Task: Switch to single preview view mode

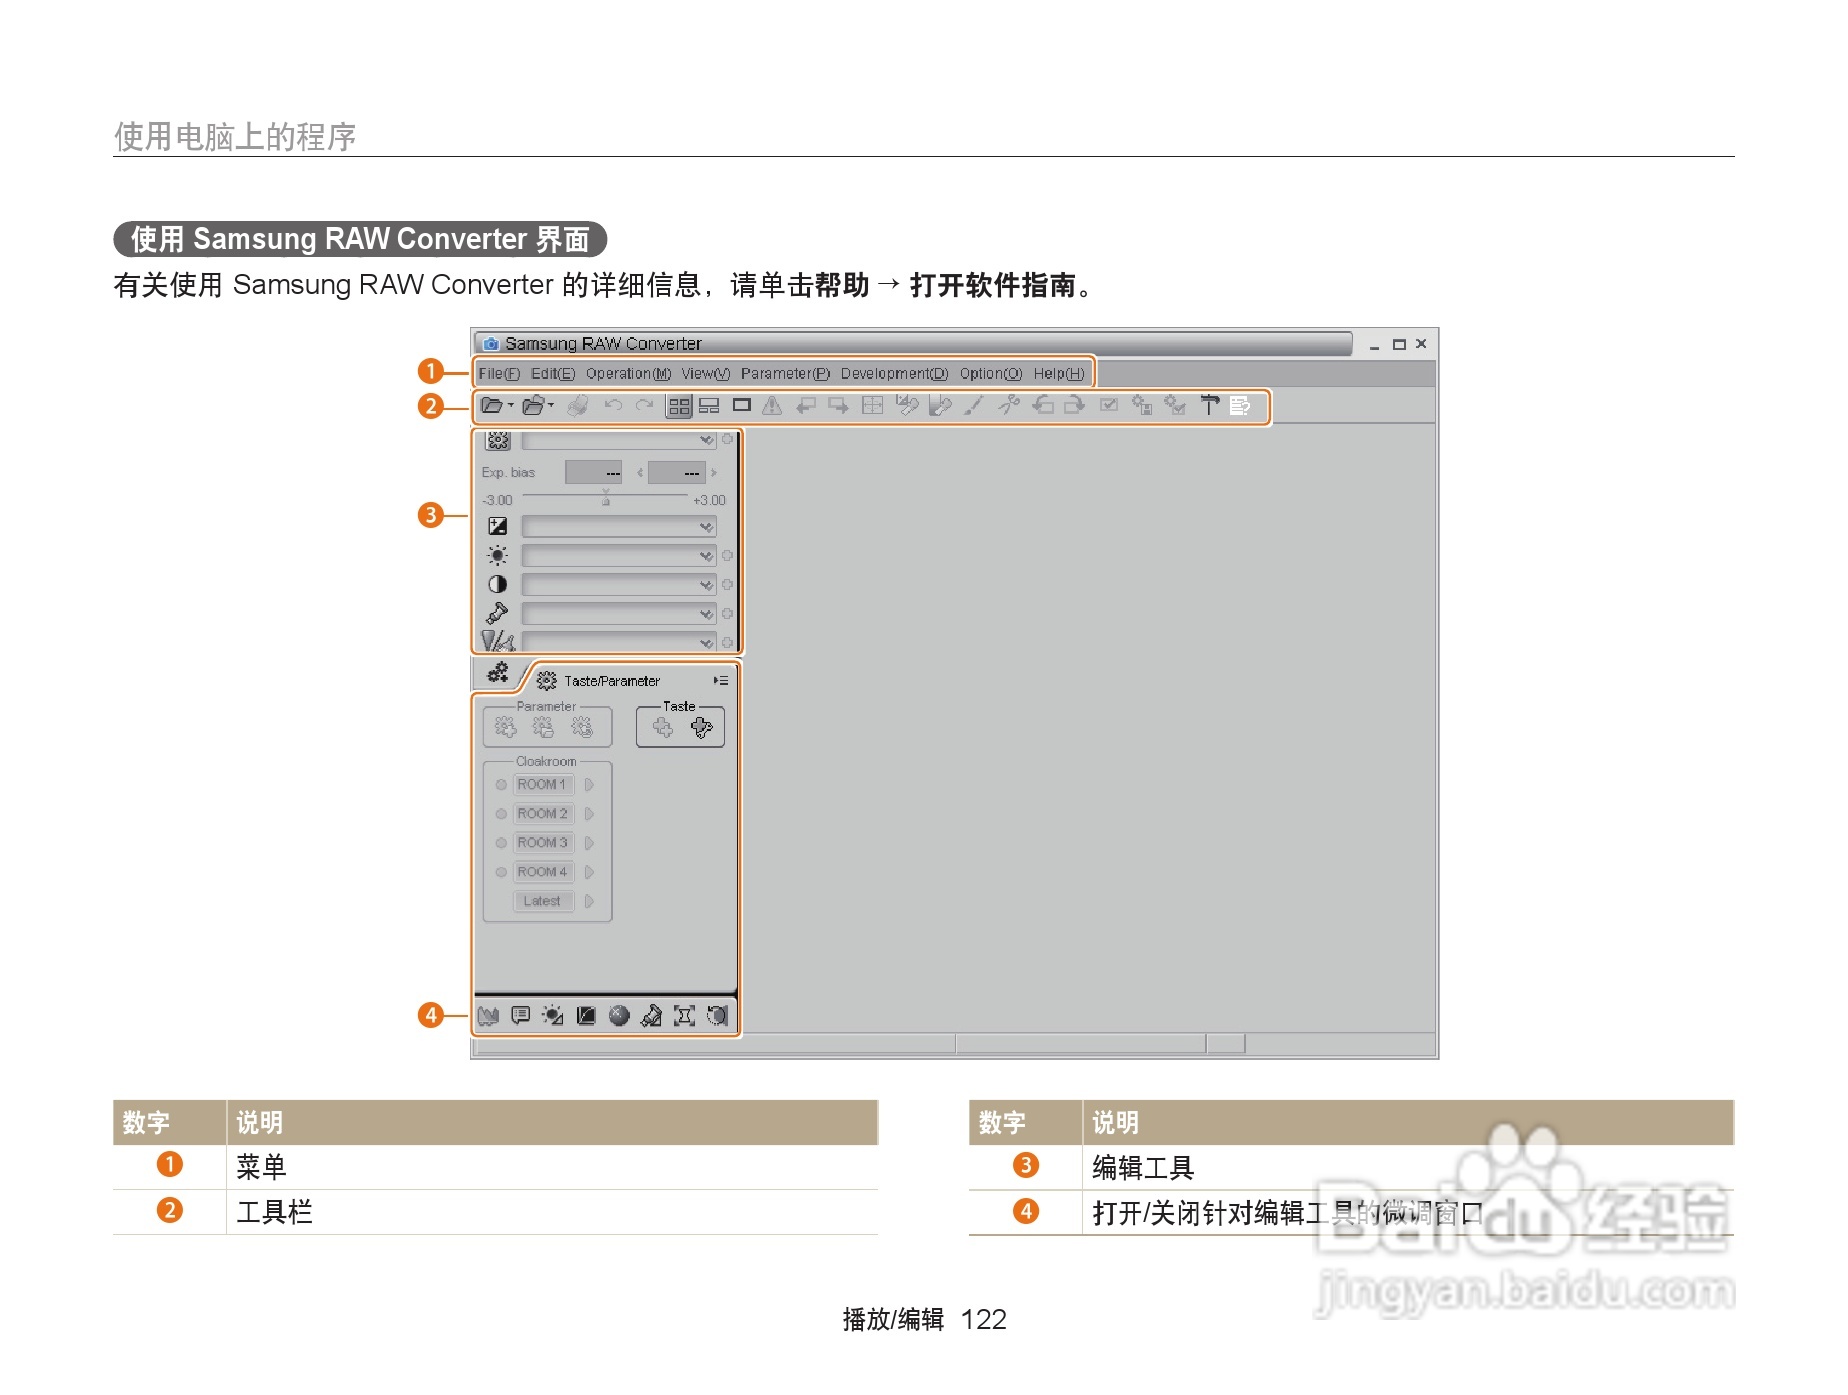Action: 742,405
